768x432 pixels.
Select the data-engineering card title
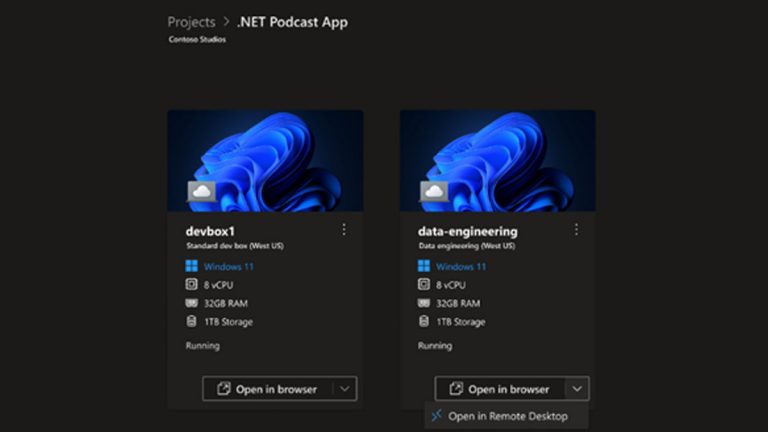(468, 231)
